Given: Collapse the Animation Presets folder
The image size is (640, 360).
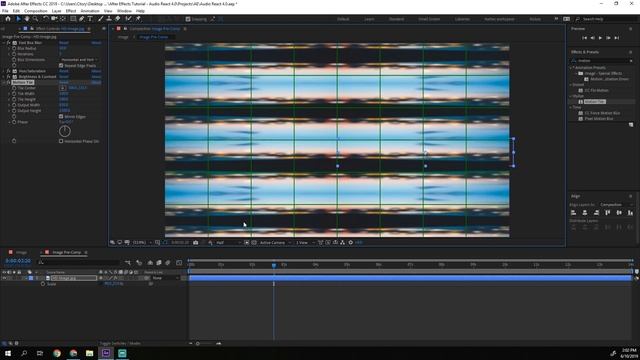Looking at the screenshot, I should pyautogui.click(x=571, y=68).
